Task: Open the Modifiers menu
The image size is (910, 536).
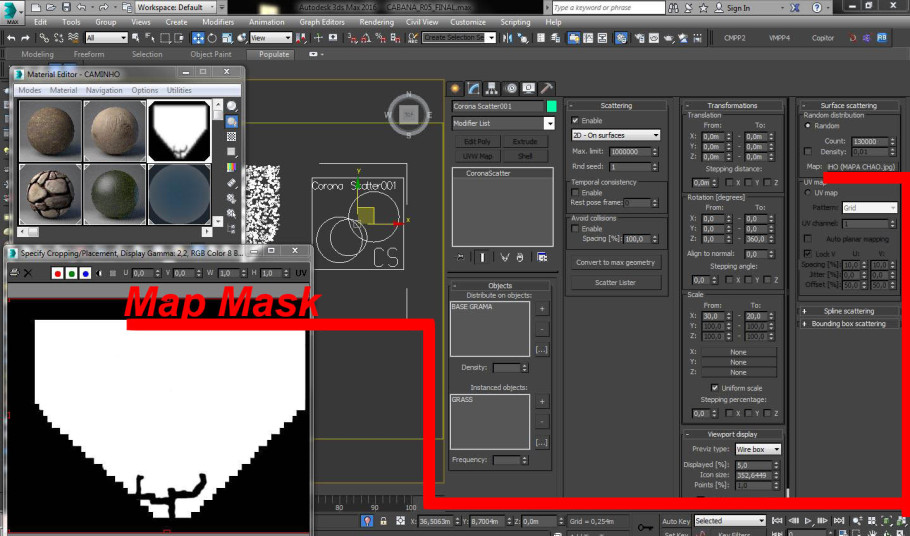Action: tap(218, 22)
